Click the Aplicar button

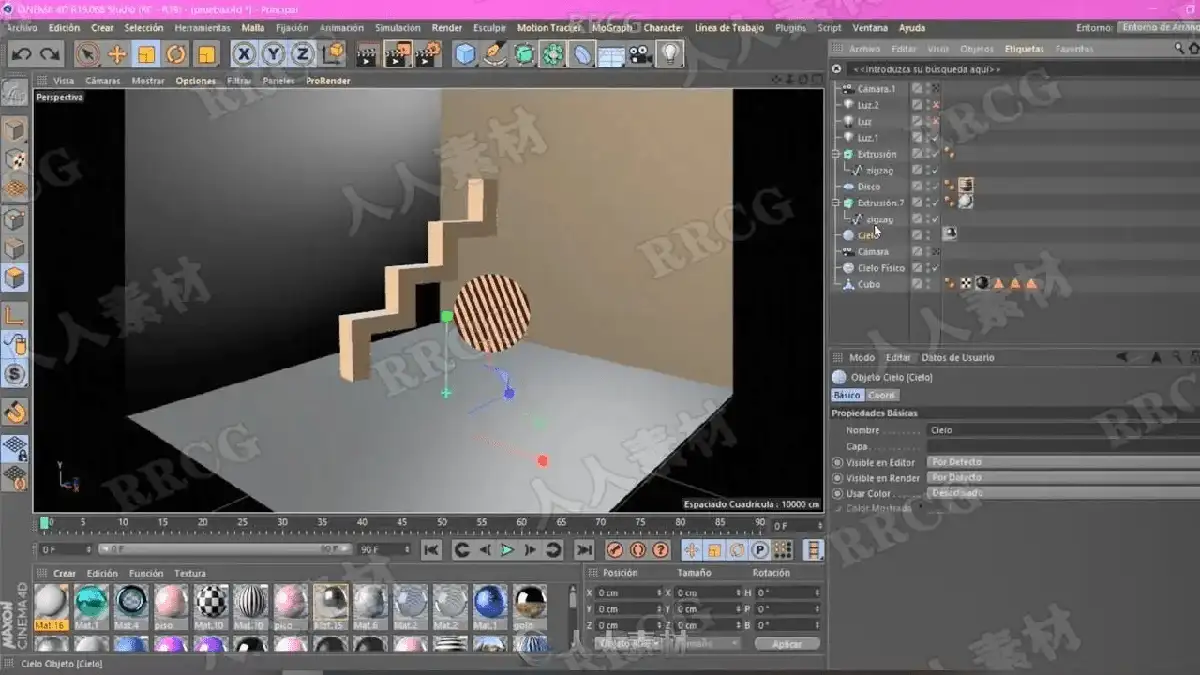787,644
